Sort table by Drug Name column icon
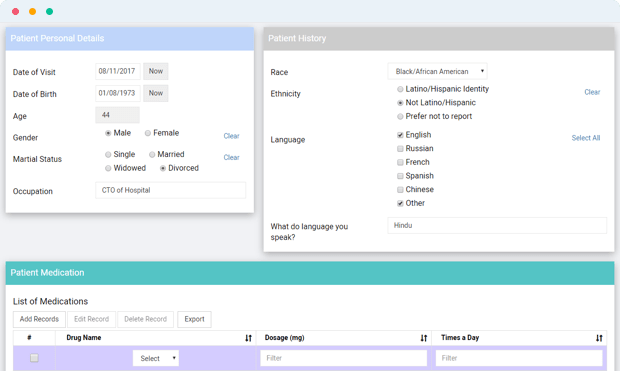 click(248, 338)
